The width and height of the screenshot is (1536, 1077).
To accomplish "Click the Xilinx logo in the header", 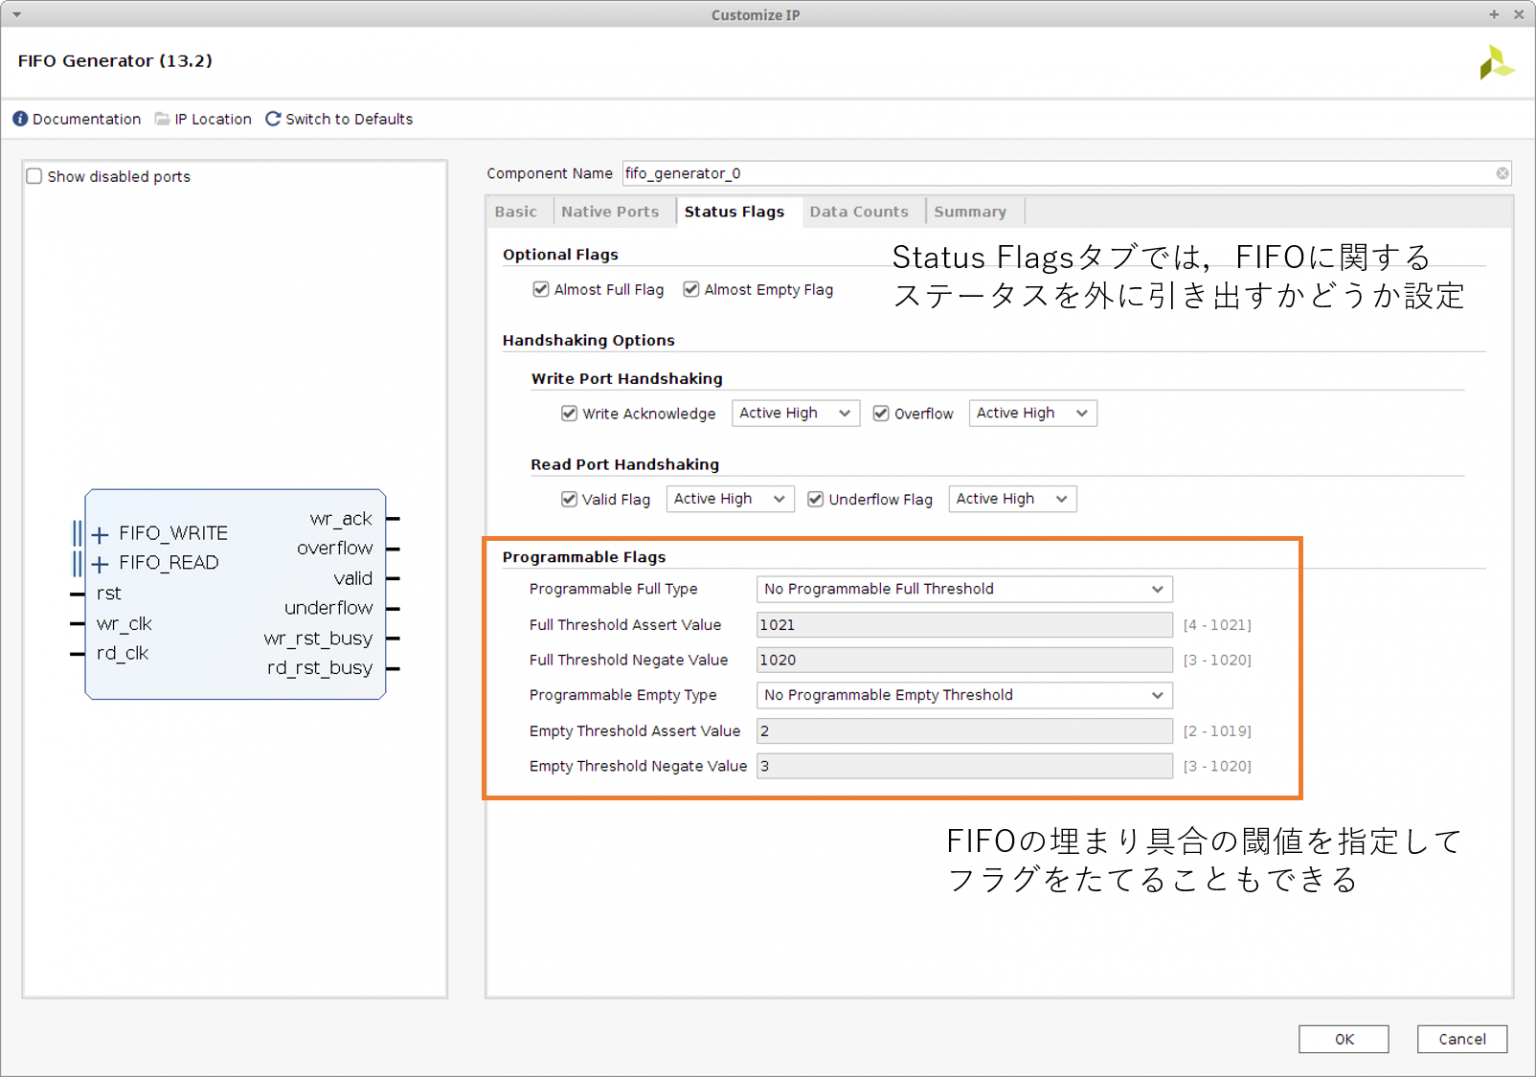I will click(1495, 63).
